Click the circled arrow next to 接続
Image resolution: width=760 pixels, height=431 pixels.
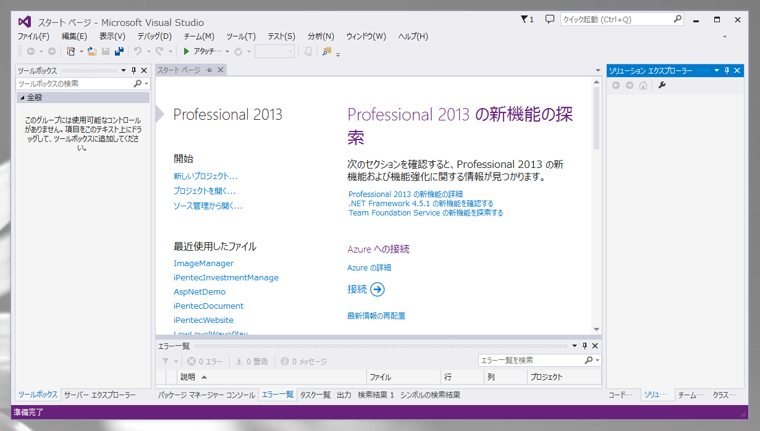click(378, 289)
